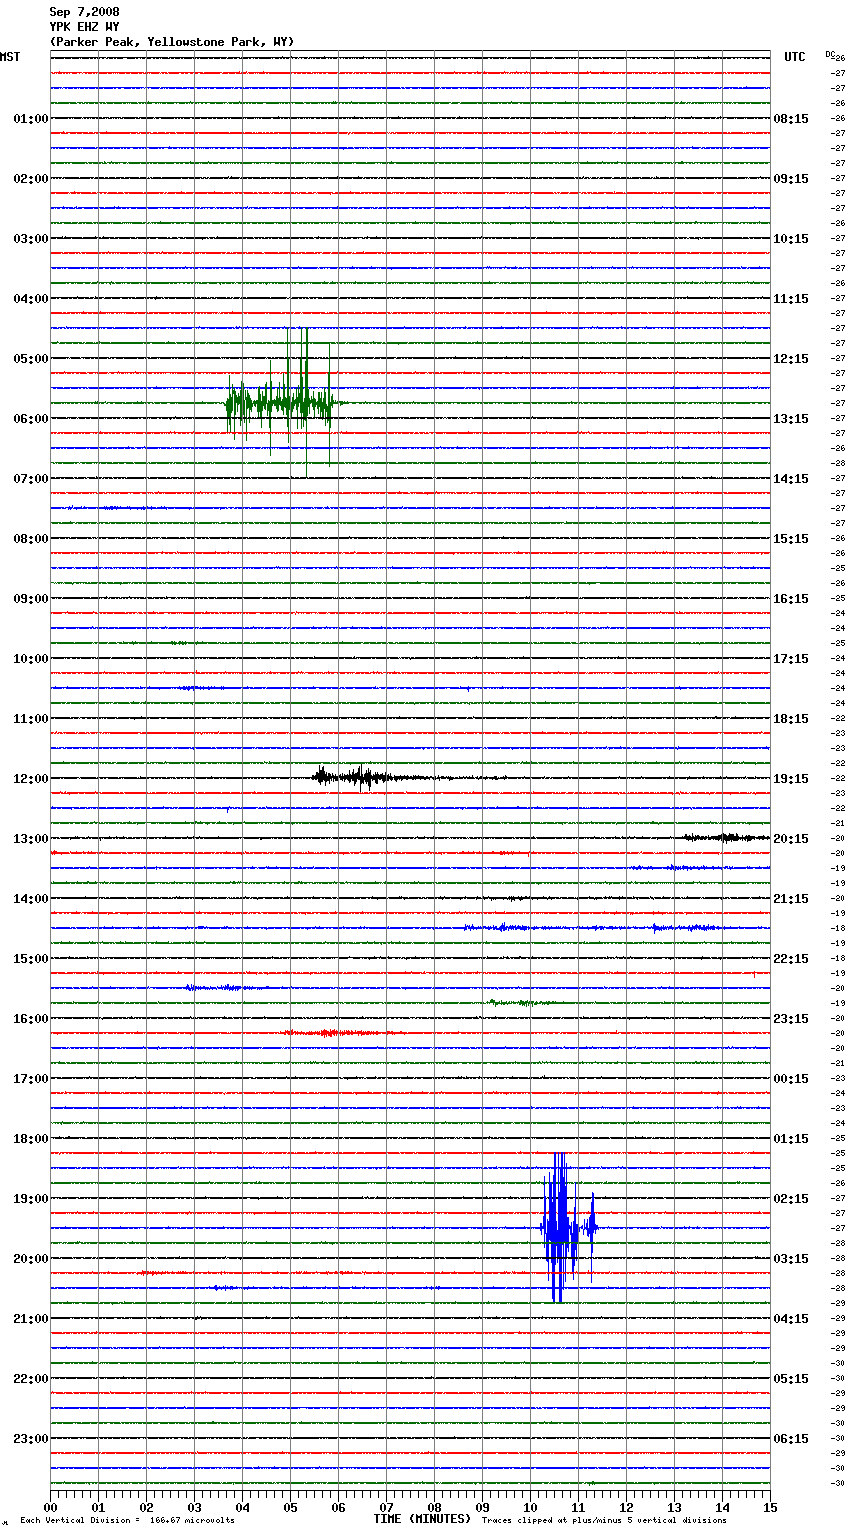Click the 'UTC' column header
Image resolution: width=850 pixels, height=1534 pixels.
[794, 57]
